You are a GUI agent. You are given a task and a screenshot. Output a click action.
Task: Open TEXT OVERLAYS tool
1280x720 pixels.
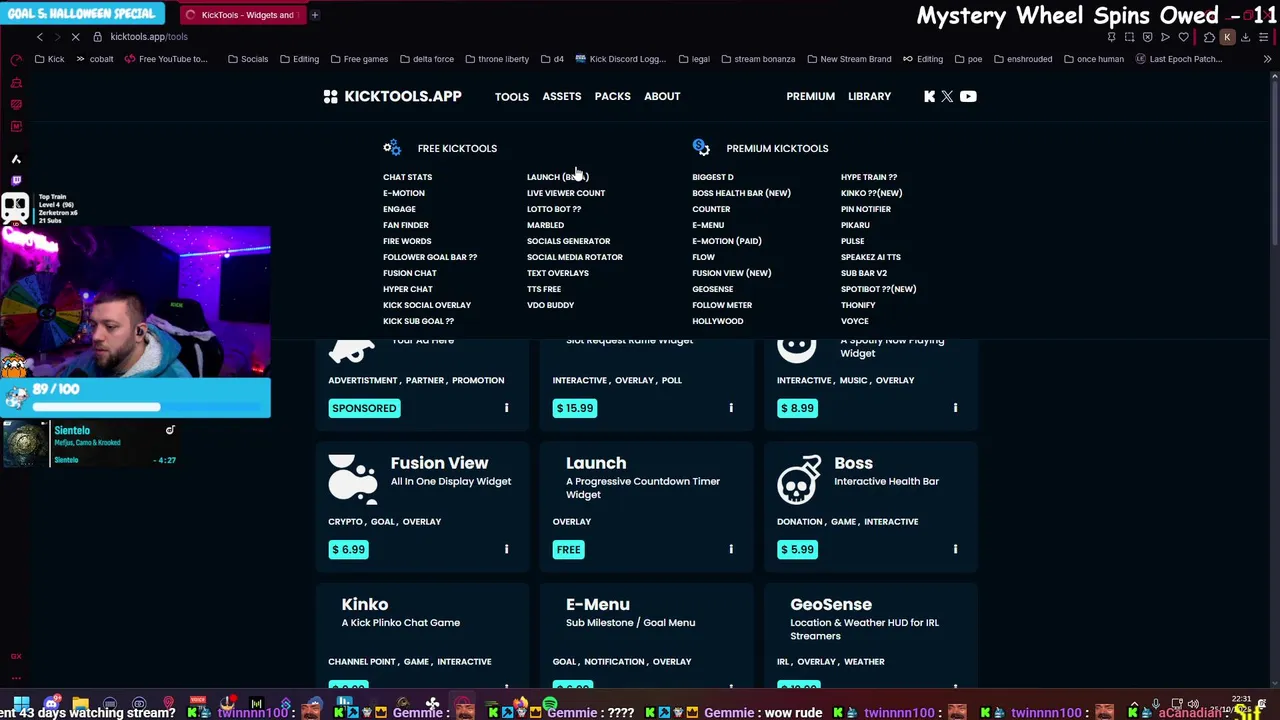pyautogui.click(x=558, y=273)
